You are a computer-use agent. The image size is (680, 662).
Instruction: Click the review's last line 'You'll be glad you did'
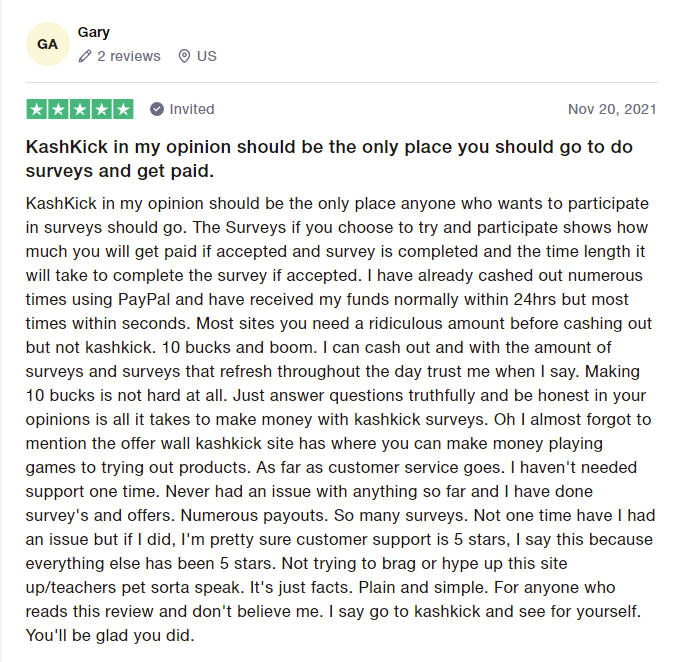click(x=110, y=635)
